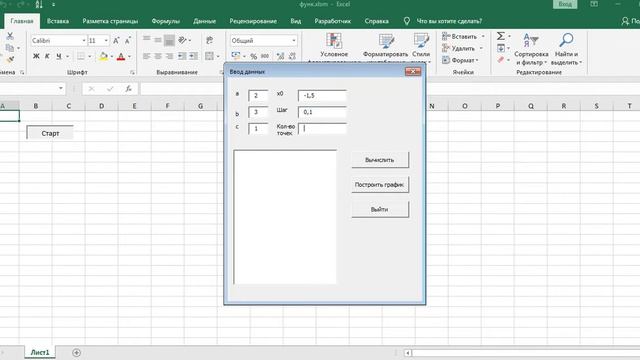Click the align bottom icon
640x360 pixels.
[169, 40]
